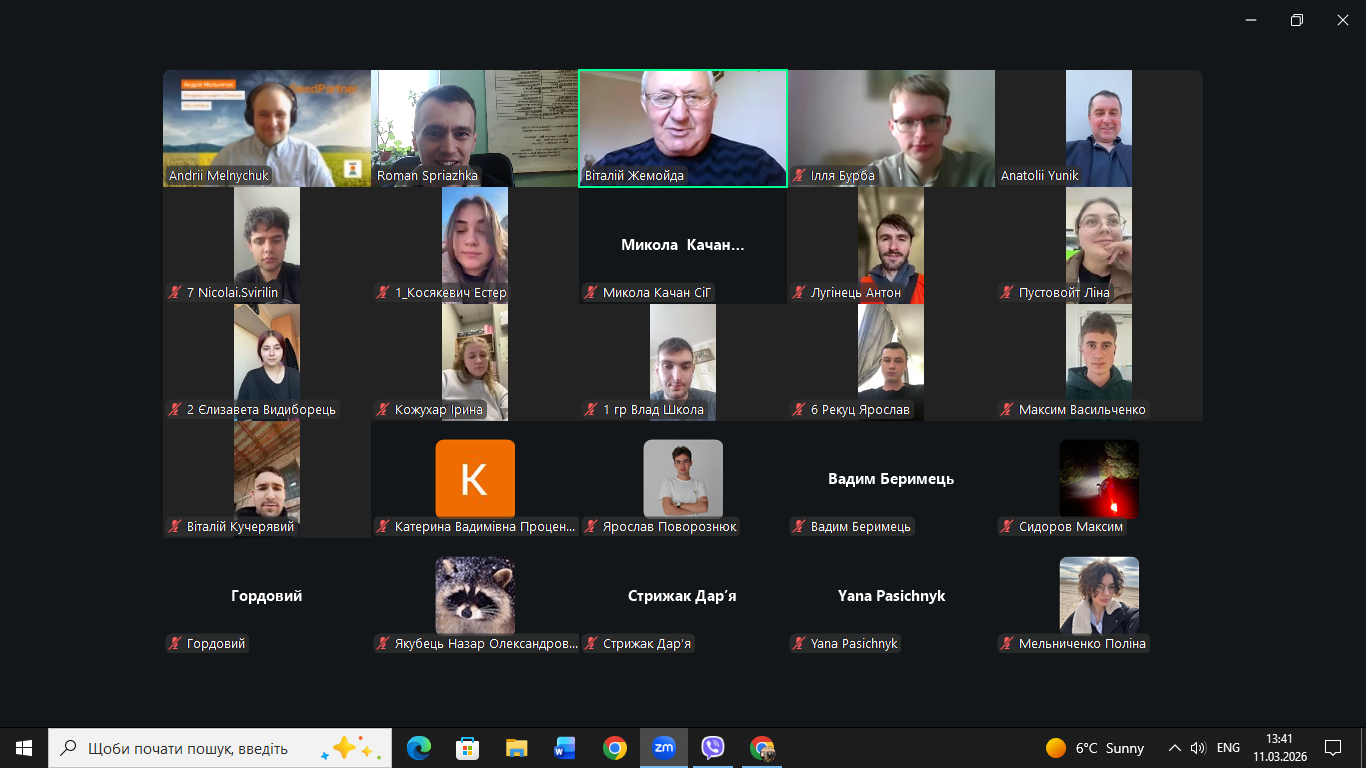
Task: Click the orange K avatar of Катерина
Action: [475, 479]
